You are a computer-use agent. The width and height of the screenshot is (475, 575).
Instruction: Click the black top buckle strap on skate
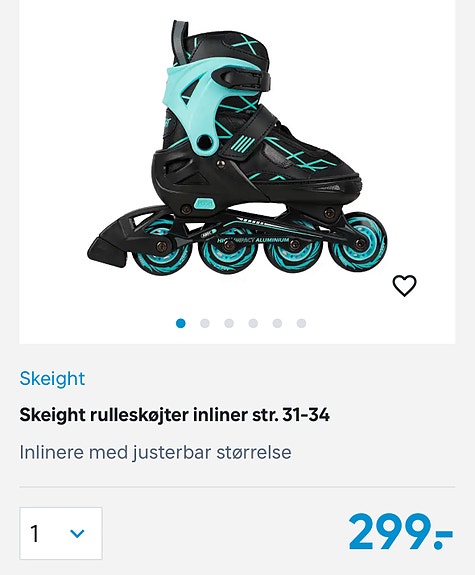click(x=244, y=79)
